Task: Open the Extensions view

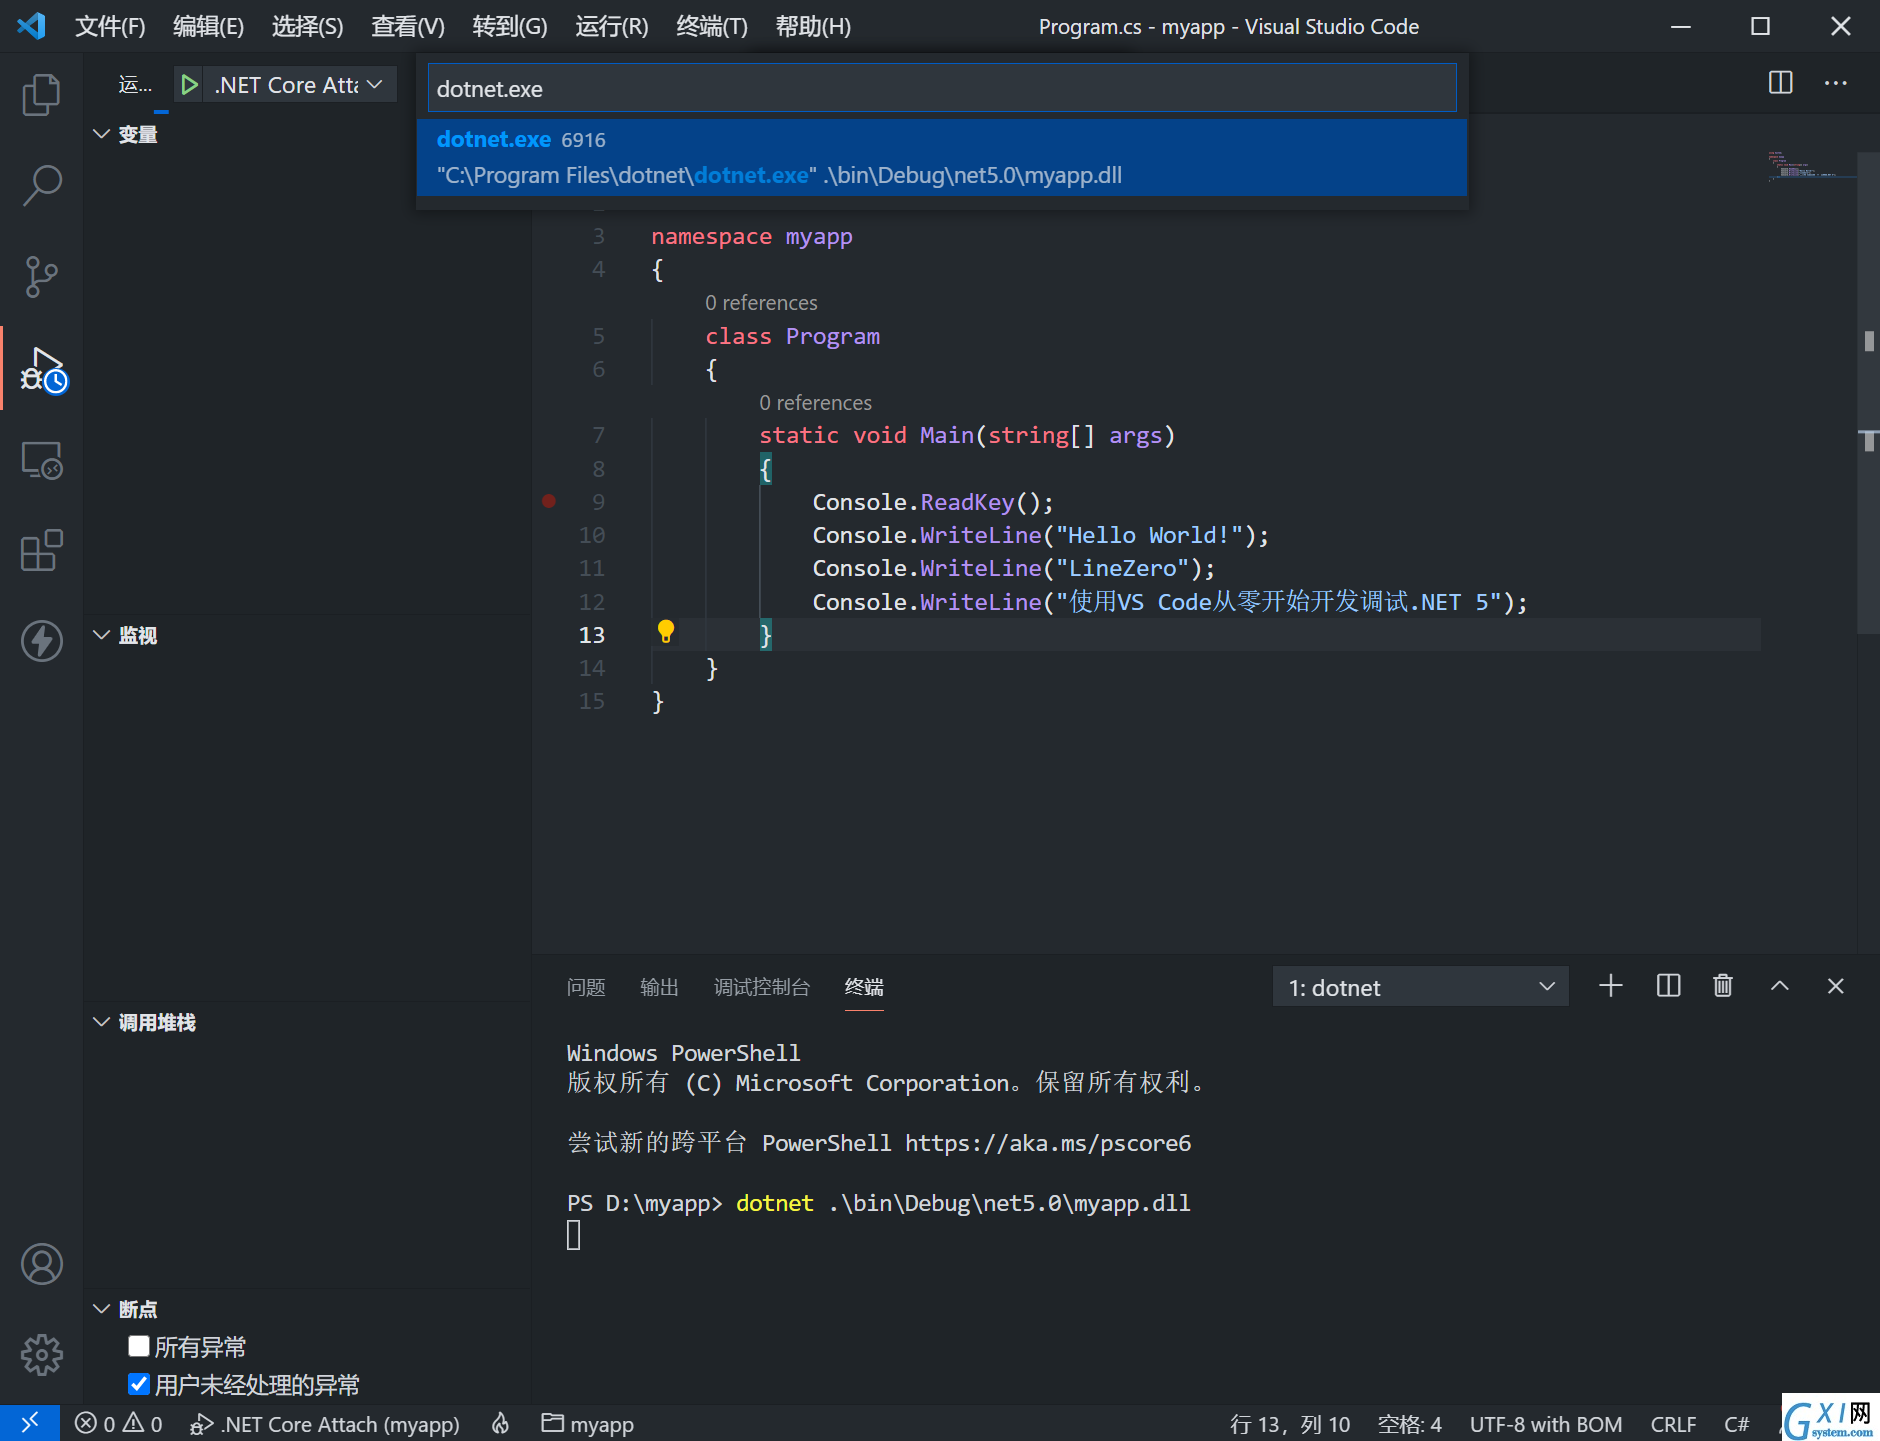Action: (x=41, y=551)
